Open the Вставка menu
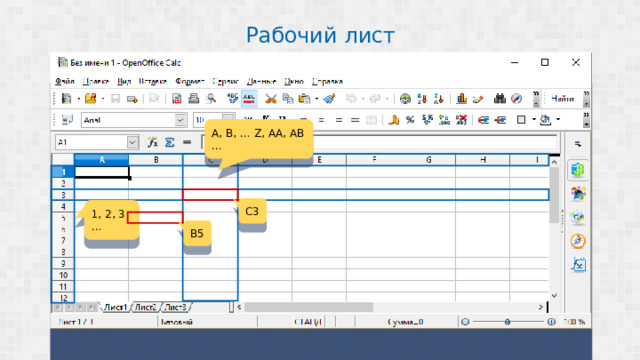 (x=153, y=81)
